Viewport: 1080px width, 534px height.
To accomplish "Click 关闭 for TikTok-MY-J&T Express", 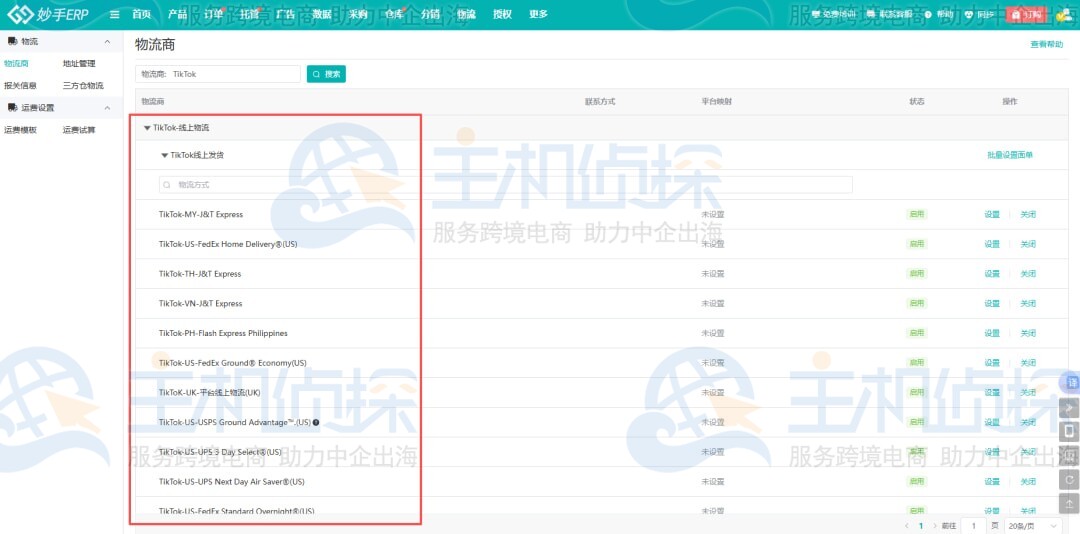I will point(1028,214).
